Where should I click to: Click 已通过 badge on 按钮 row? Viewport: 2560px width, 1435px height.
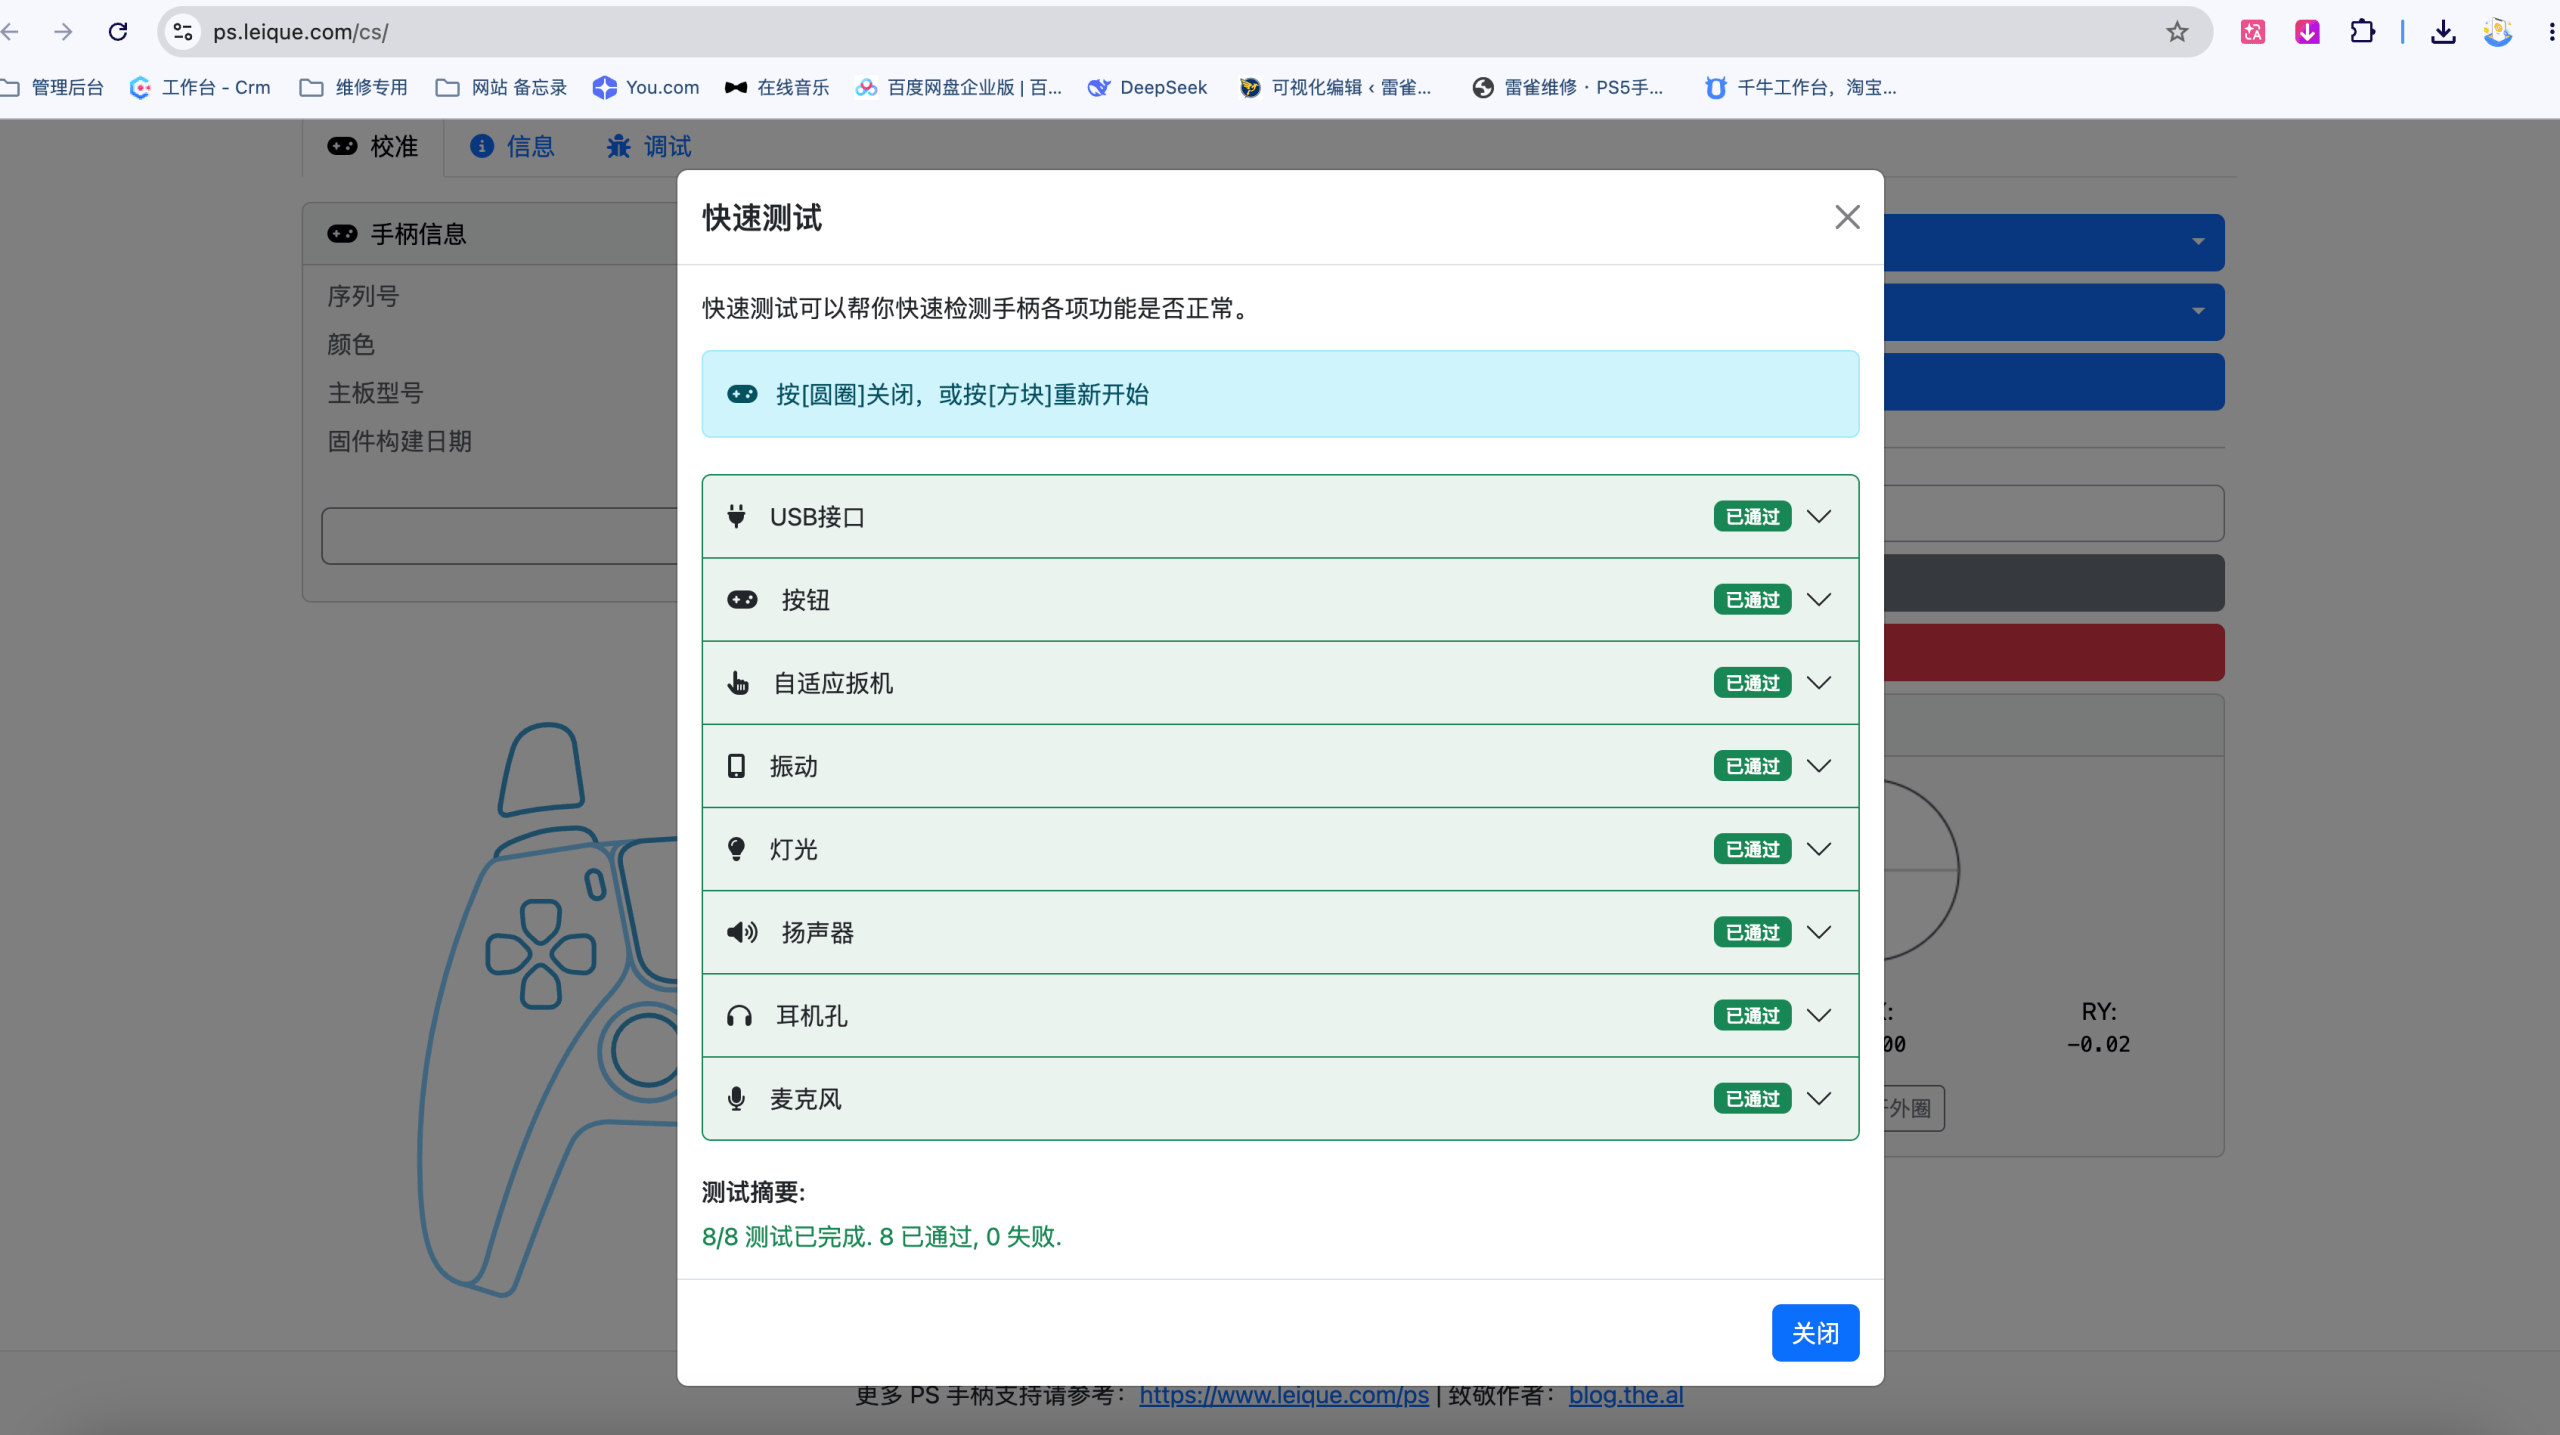pyautogui.click(x=1752, y=600)
